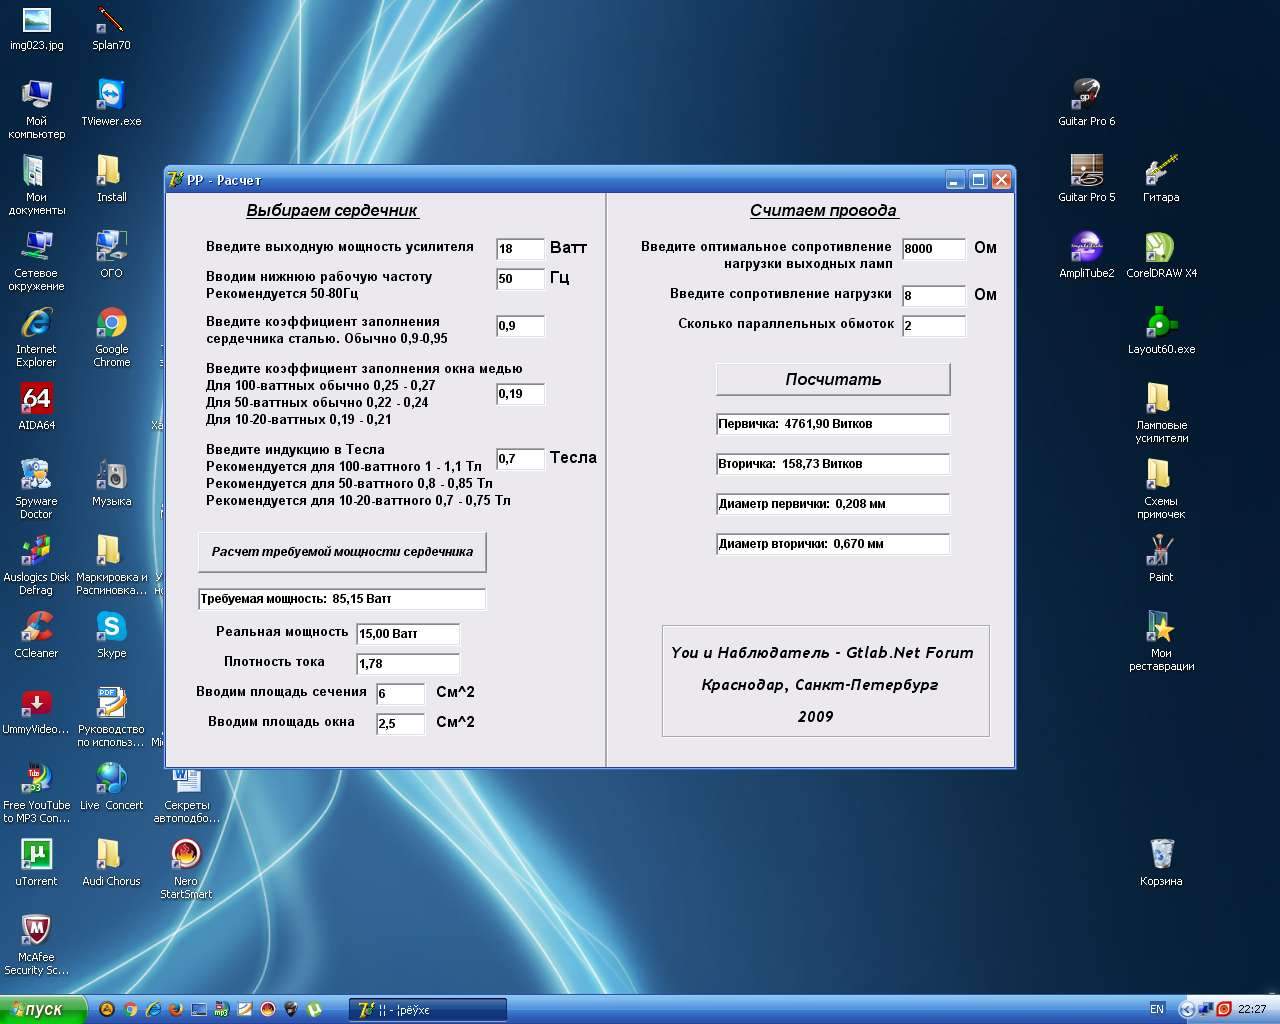Click the Посчитать button

pos(832,379)
